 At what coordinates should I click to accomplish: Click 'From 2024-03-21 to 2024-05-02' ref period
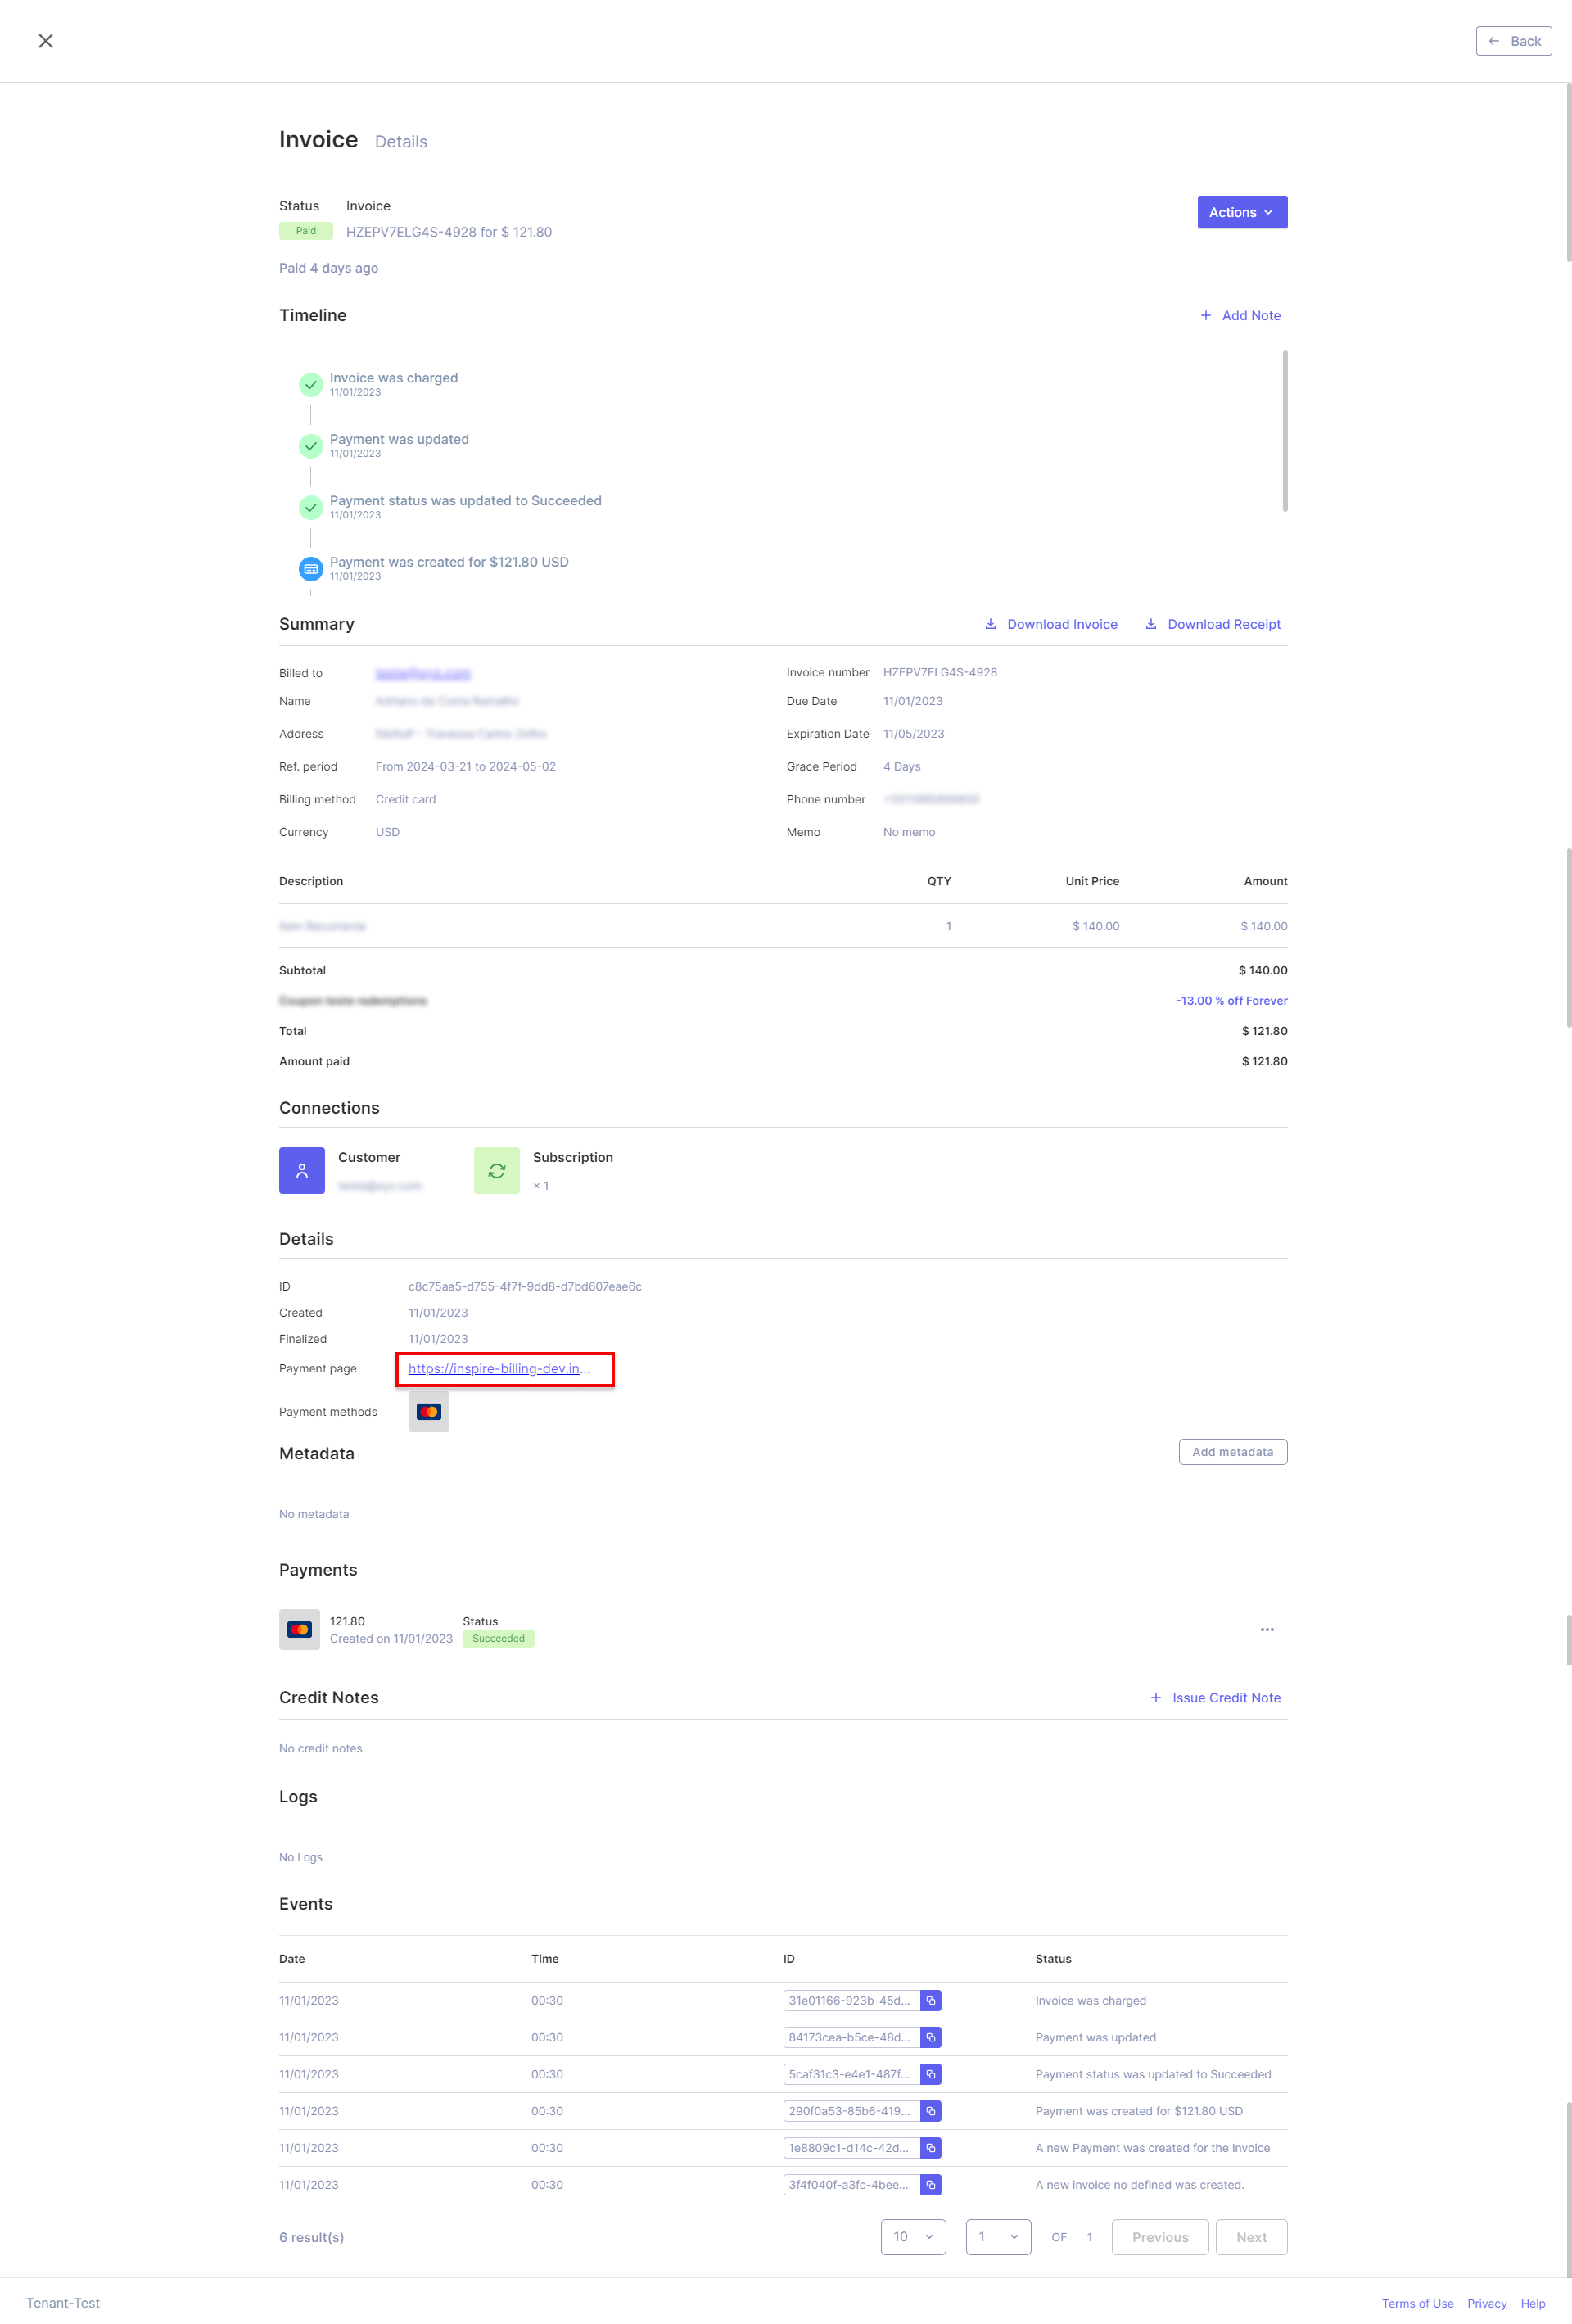pyautogui.click(x=465, y=766)
